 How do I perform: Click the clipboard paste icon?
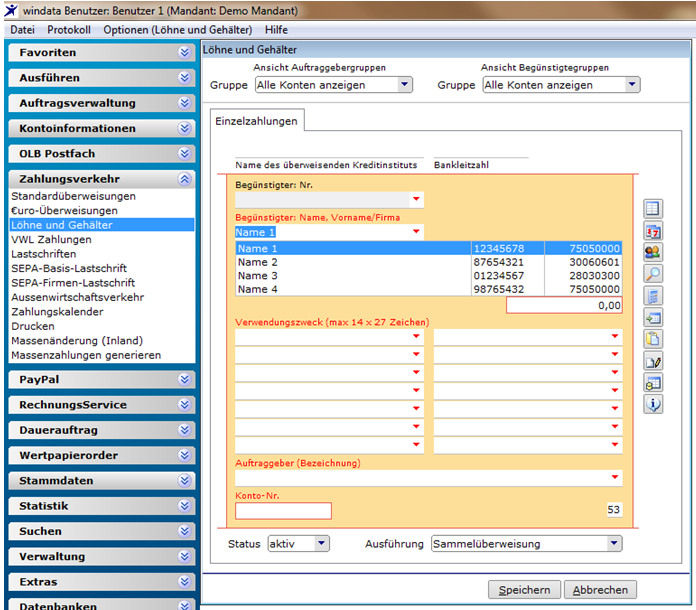[x=652, y=339]
